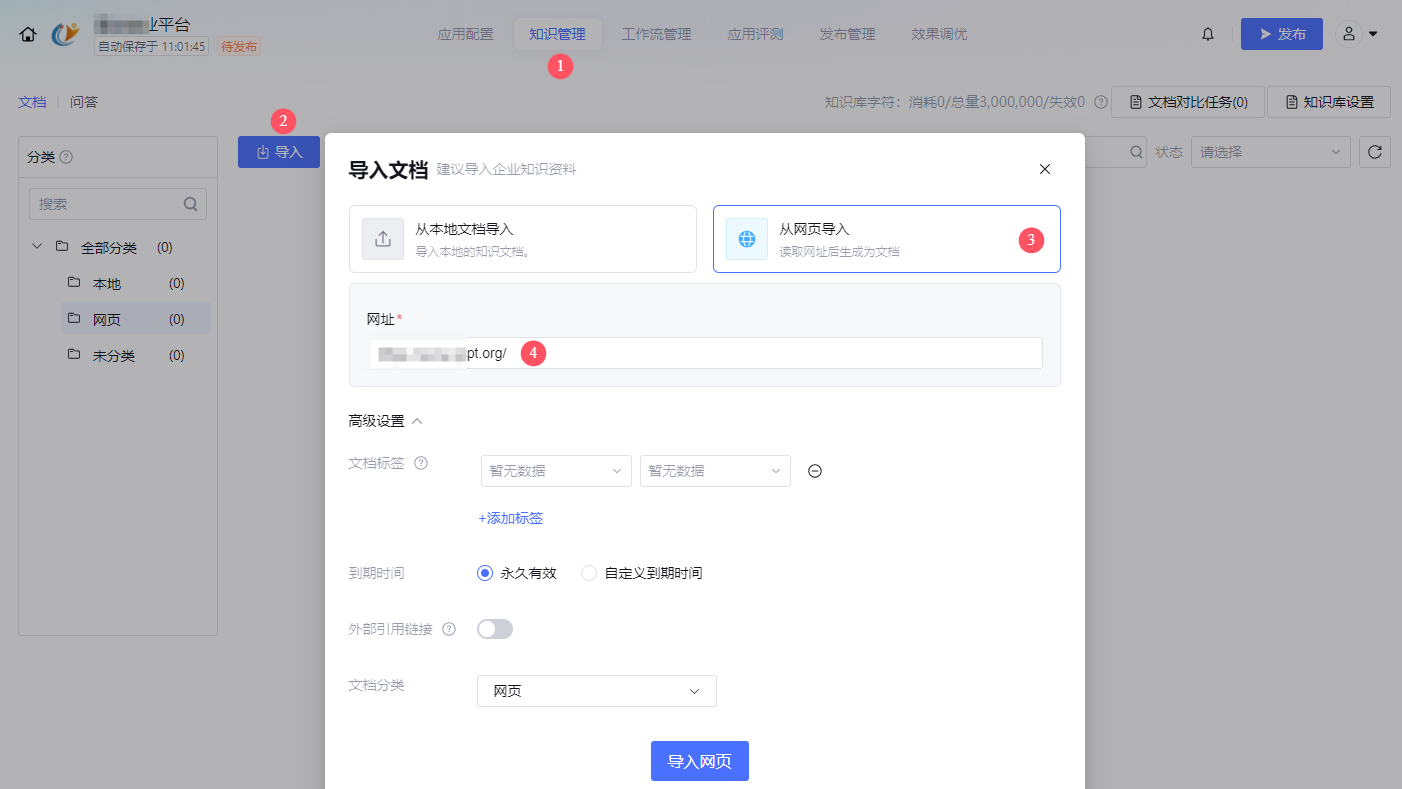This screenshot has height=789, width=1402.
Task: Click the search magnifier in document search
Action: (1136, 152)
